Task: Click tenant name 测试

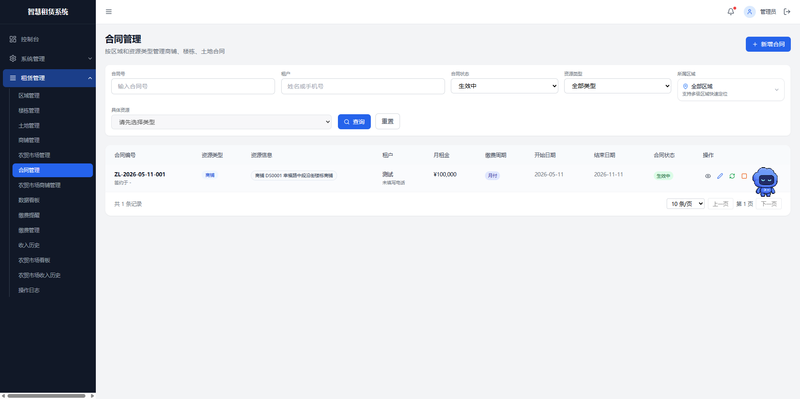Action: click(x=388, y=174)
